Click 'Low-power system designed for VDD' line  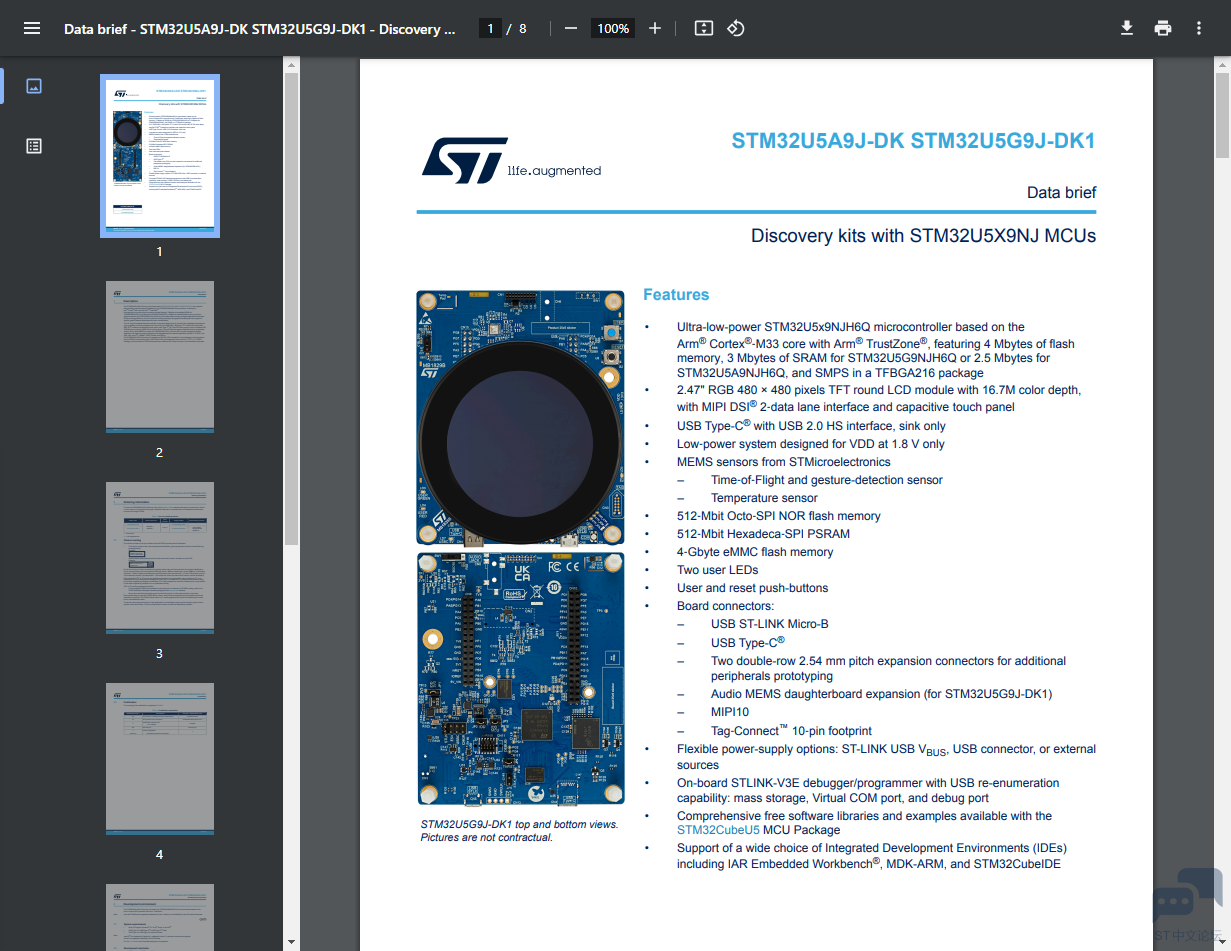pyautogui.click(x=810, y=444)
